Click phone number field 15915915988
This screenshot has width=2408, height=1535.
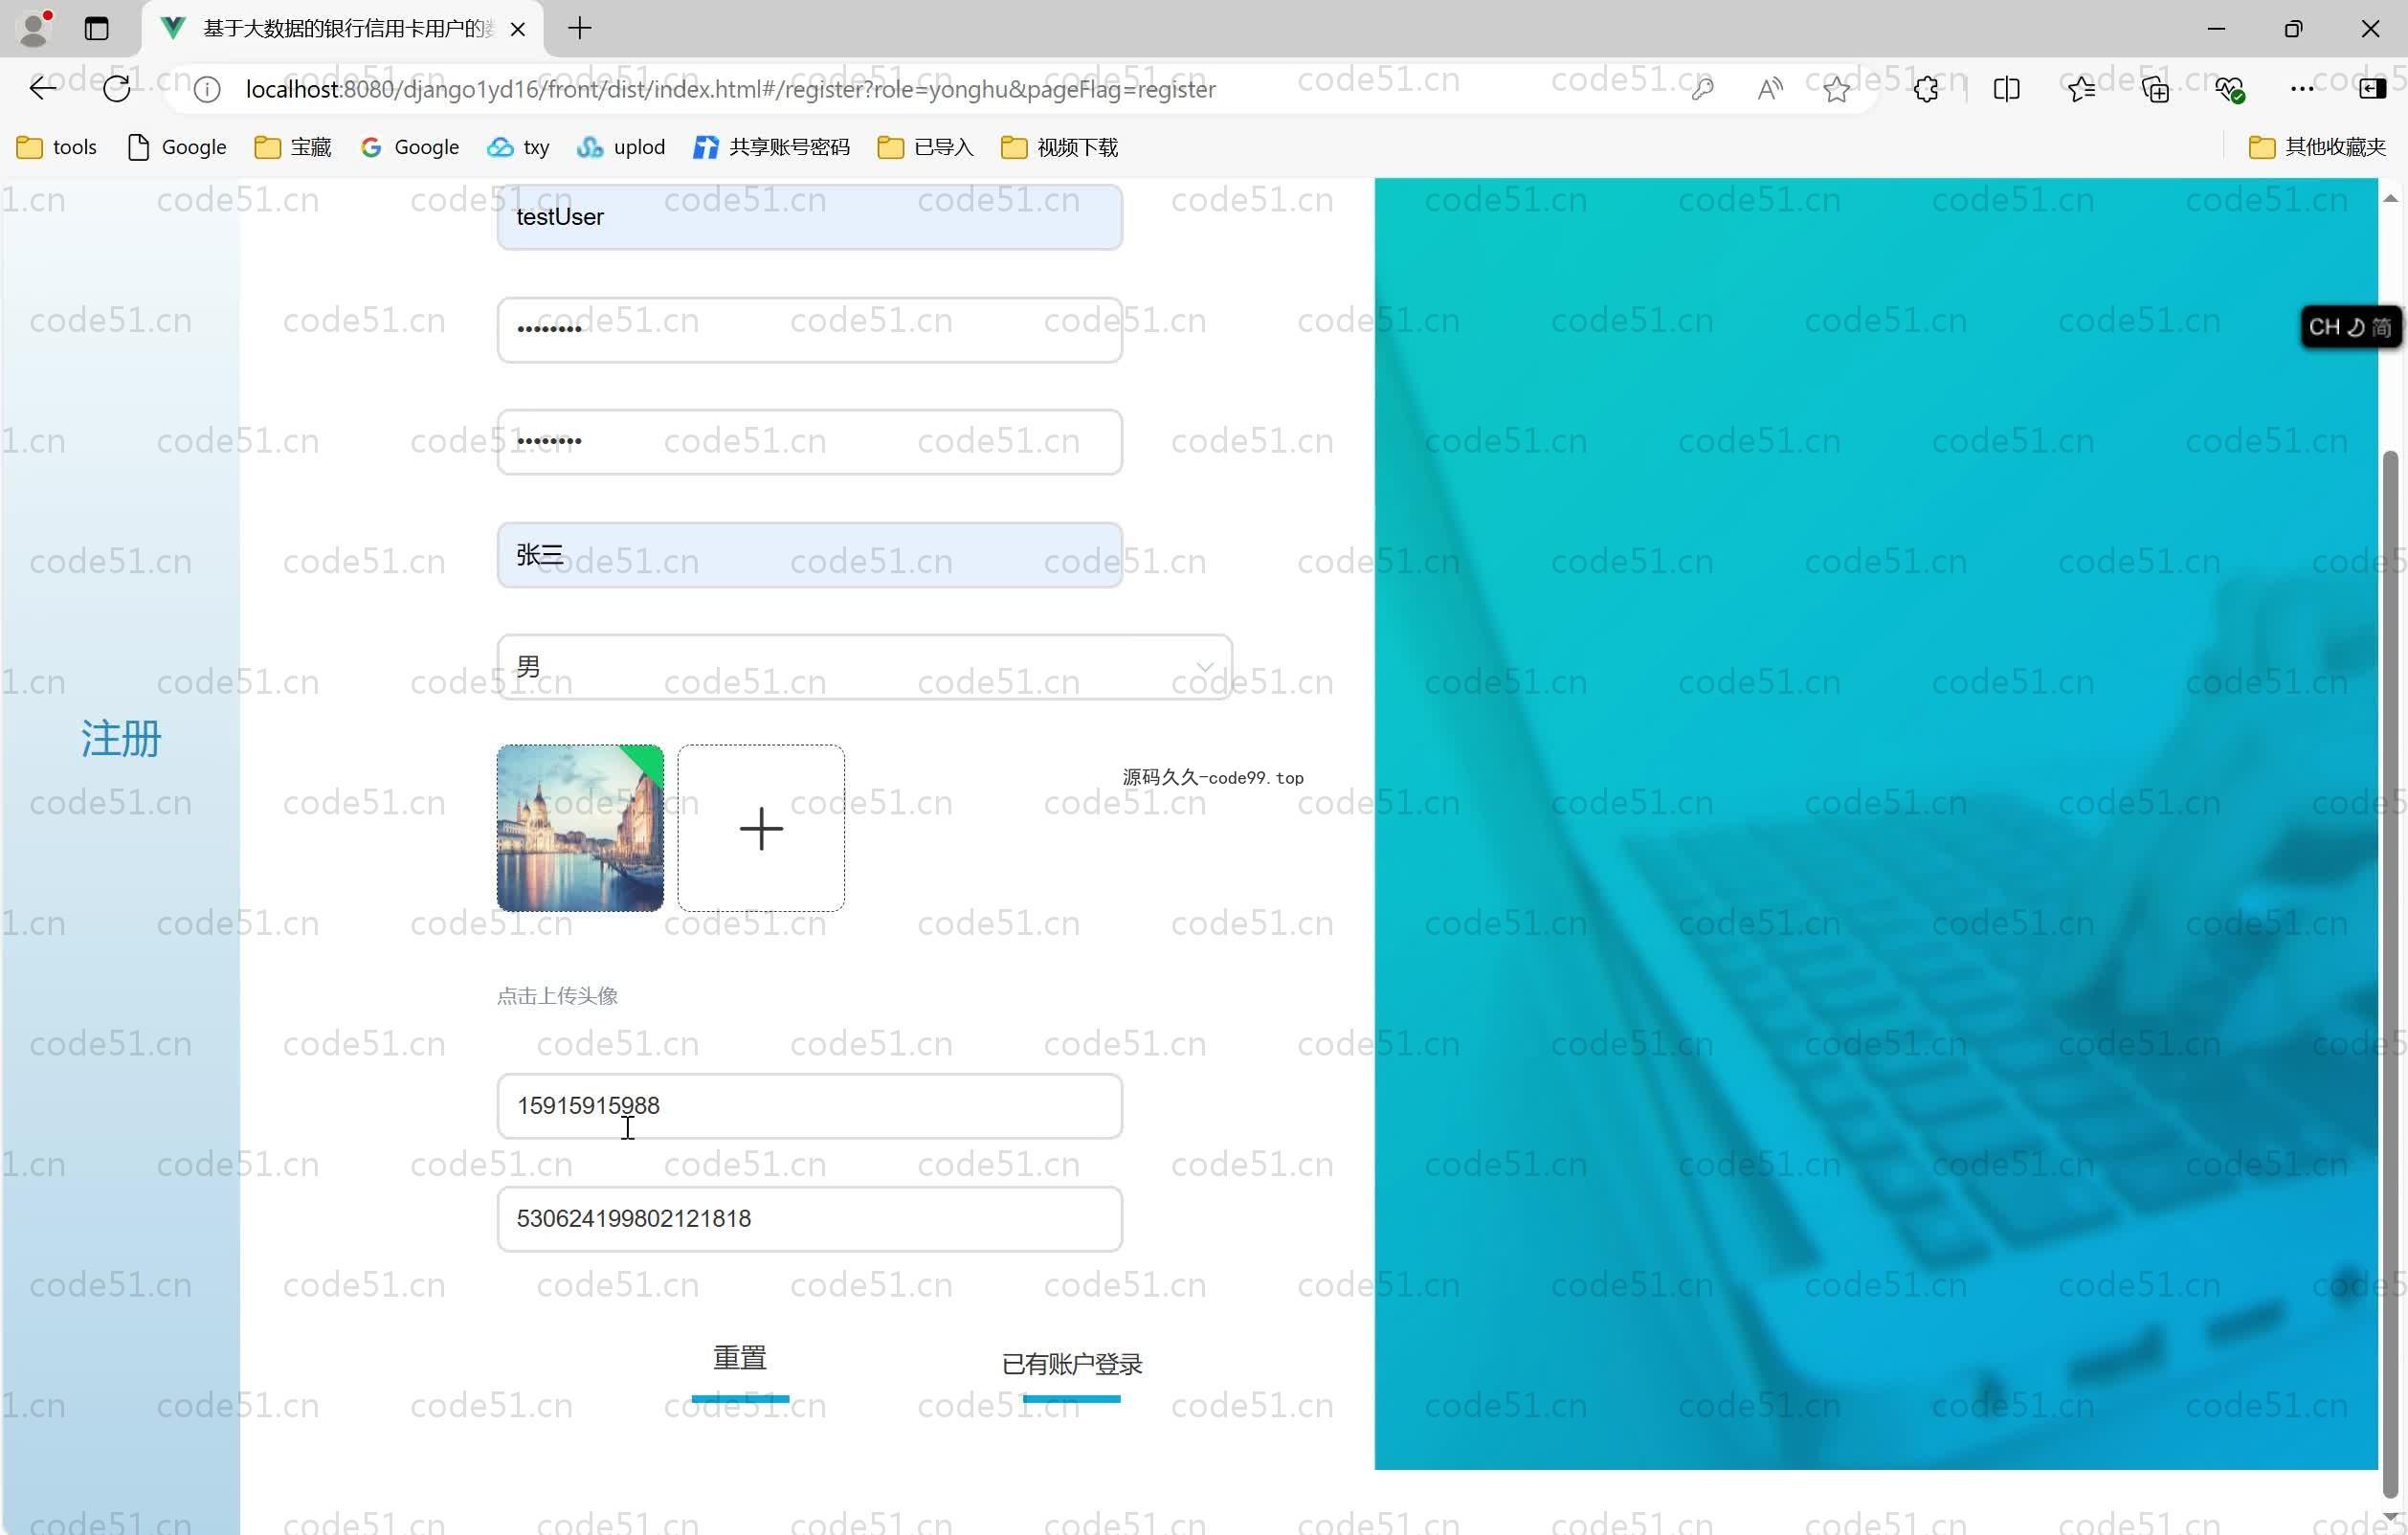pyautogui.click(x=809, y=1105)
